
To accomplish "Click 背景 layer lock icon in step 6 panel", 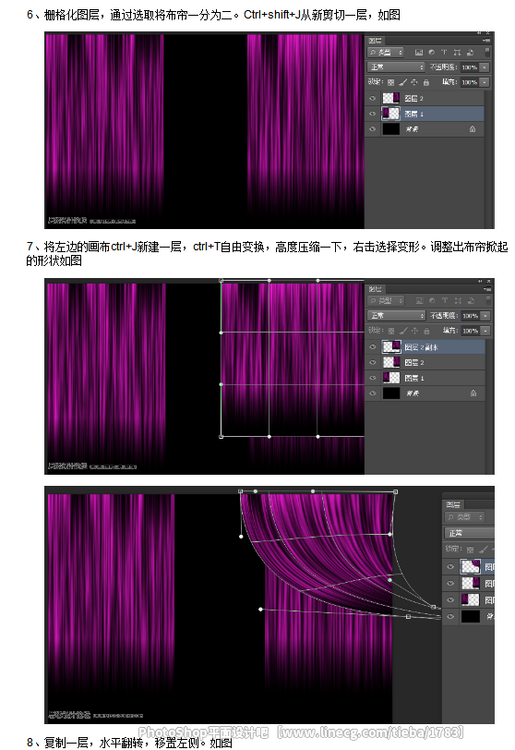I will pyautogui.click(x=472, y=129).
